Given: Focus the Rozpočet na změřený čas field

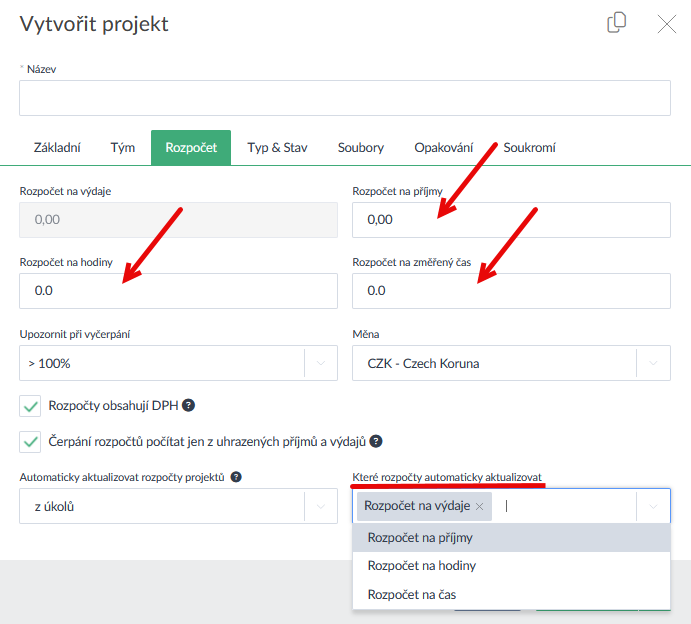Looking at the screenshot, I should pyautogui.click(x=511, y=291).
